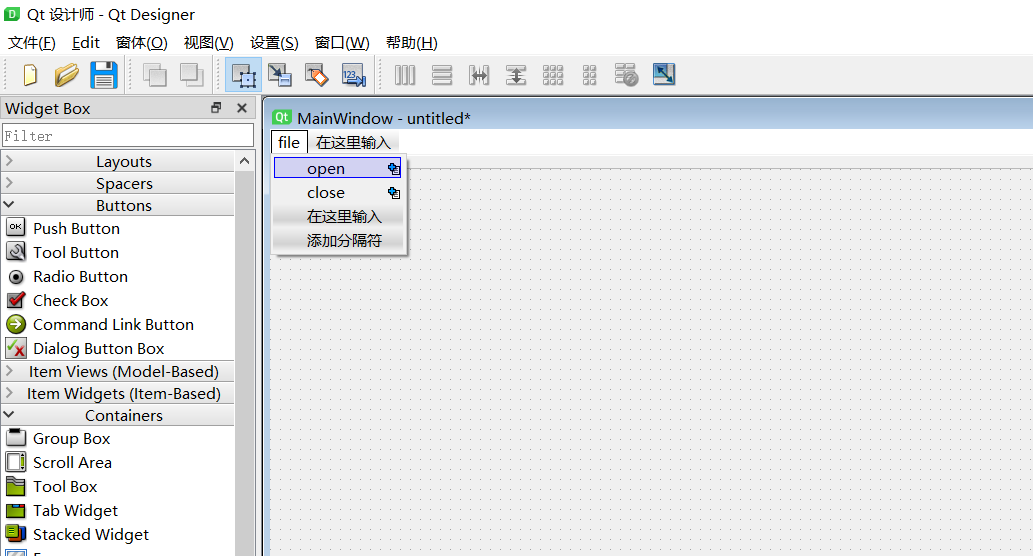1033x556 pixels.
Task: Select Command Link Button widget
Action: coord(113,325)
